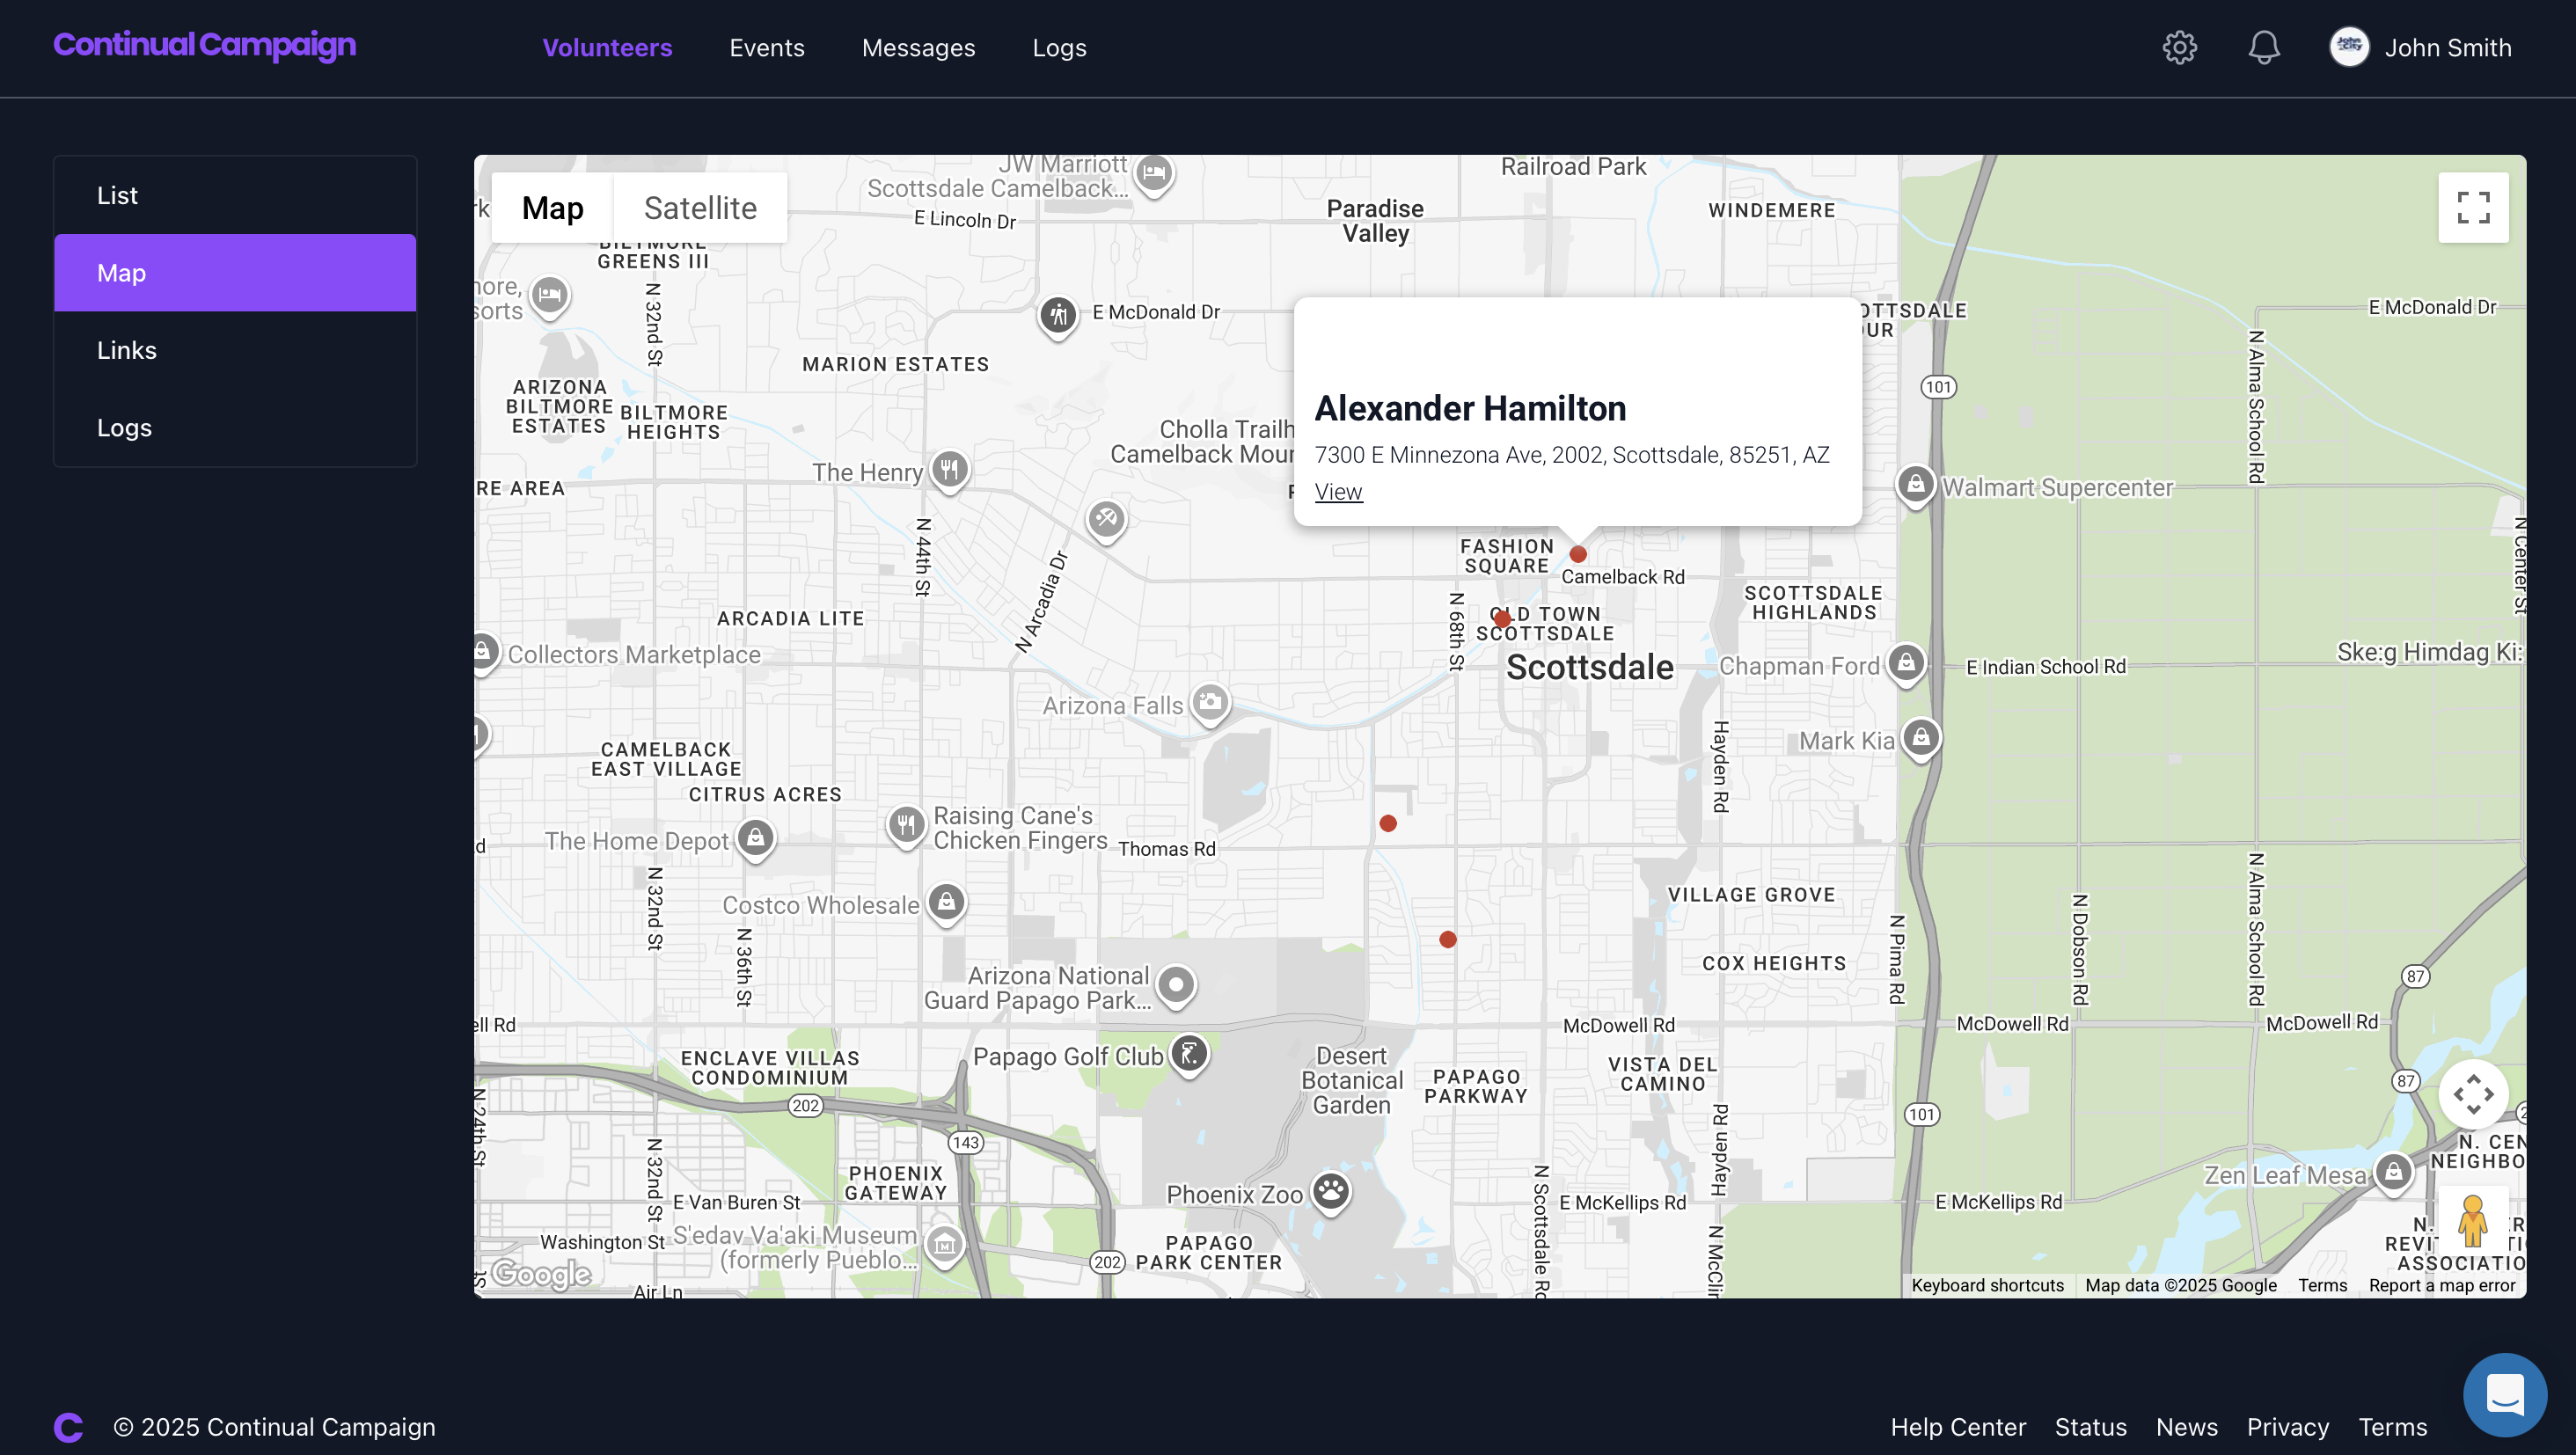The width and height of the screenshot is (2576, 1455).
Task: Select the red marker near Thomas Rd
Action: [x=1388, y=823]
